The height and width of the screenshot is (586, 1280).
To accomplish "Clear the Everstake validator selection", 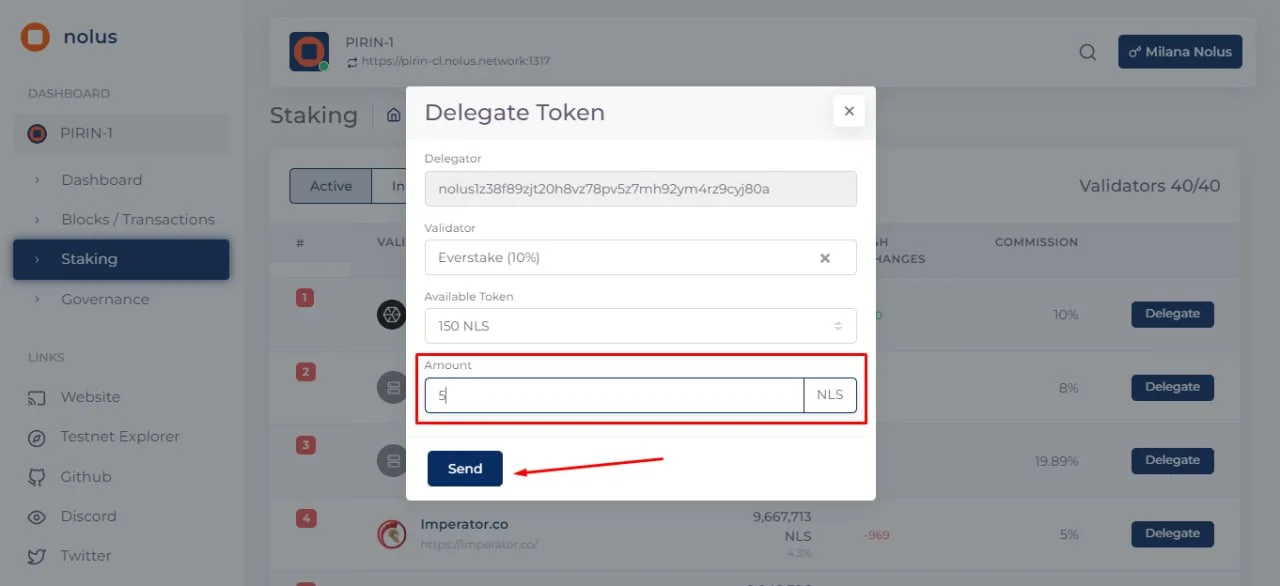I will (825, 257).
